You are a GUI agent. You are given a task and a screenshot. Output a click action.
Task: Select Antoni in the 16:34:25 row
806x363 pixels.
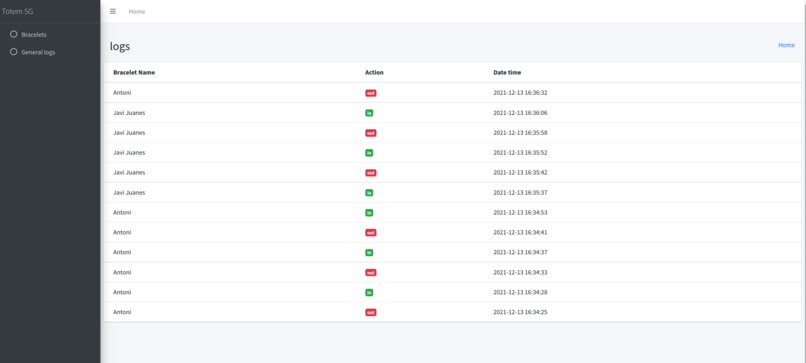pos(122,312)
